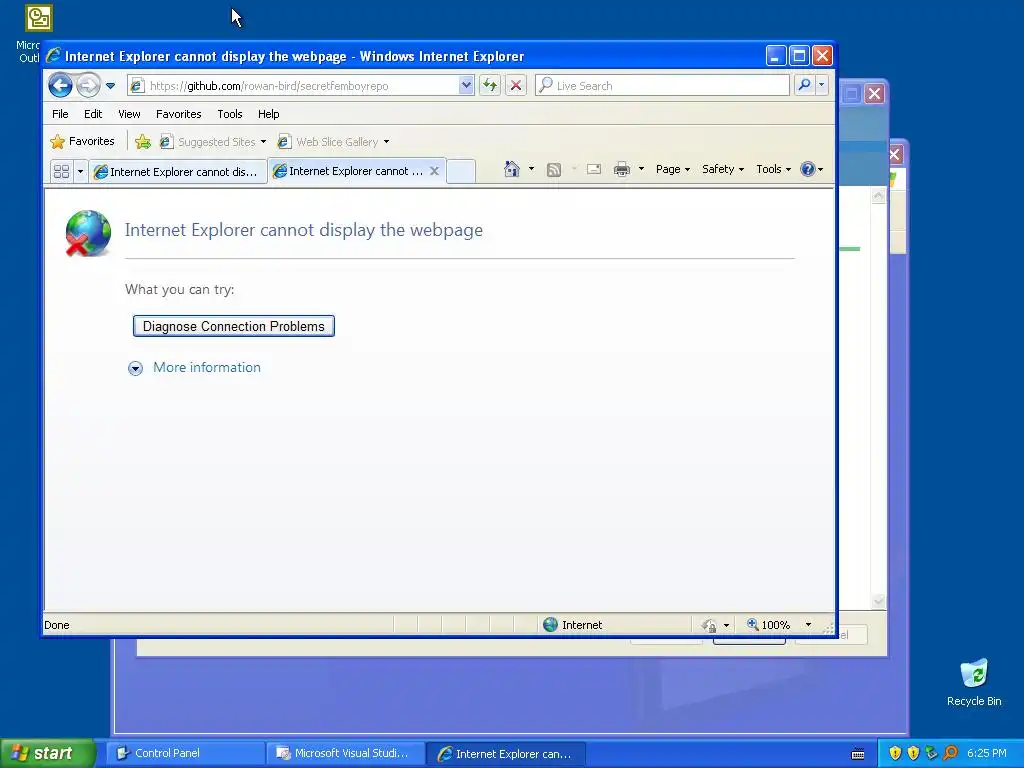
Task: Open the Favorites center star button
Action: (x=82, y=142)
